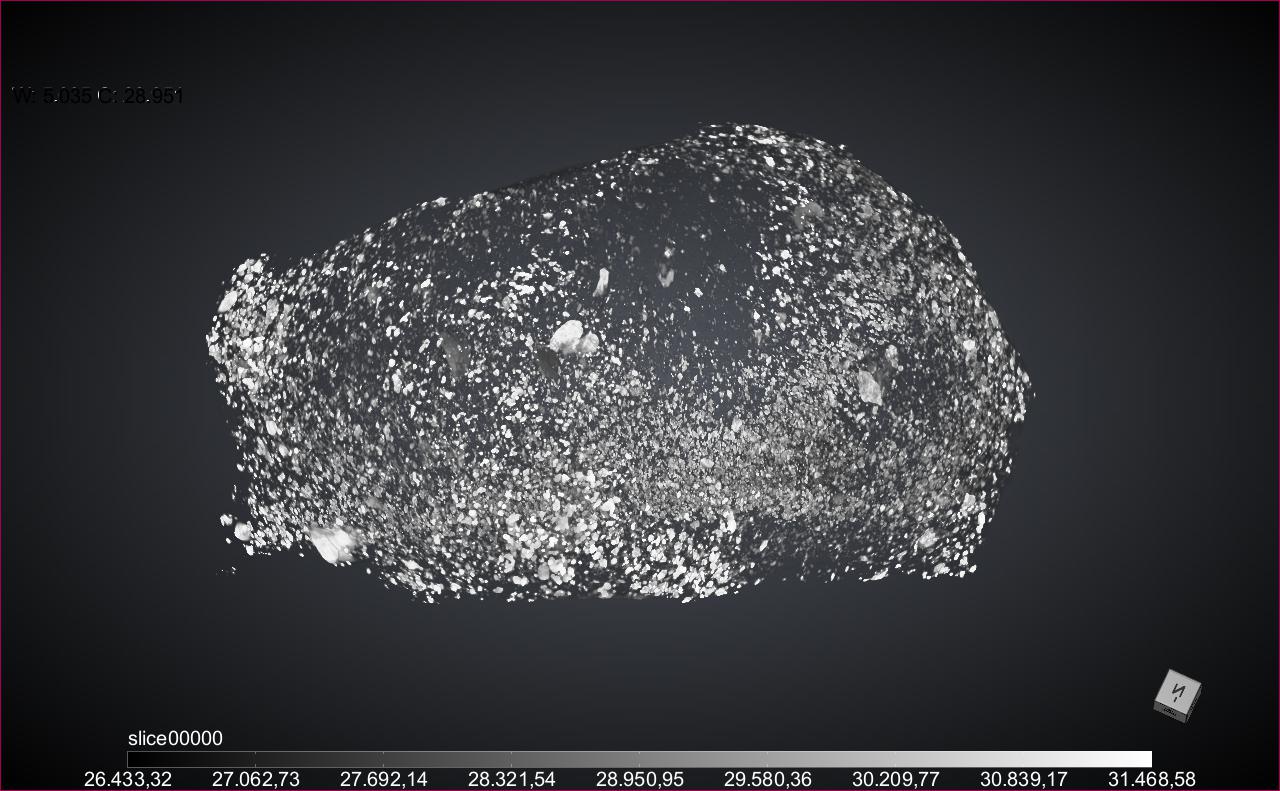Click the 28.950,95 midpoint scale label
The image size is (1280, 791).
coord(639,779)
